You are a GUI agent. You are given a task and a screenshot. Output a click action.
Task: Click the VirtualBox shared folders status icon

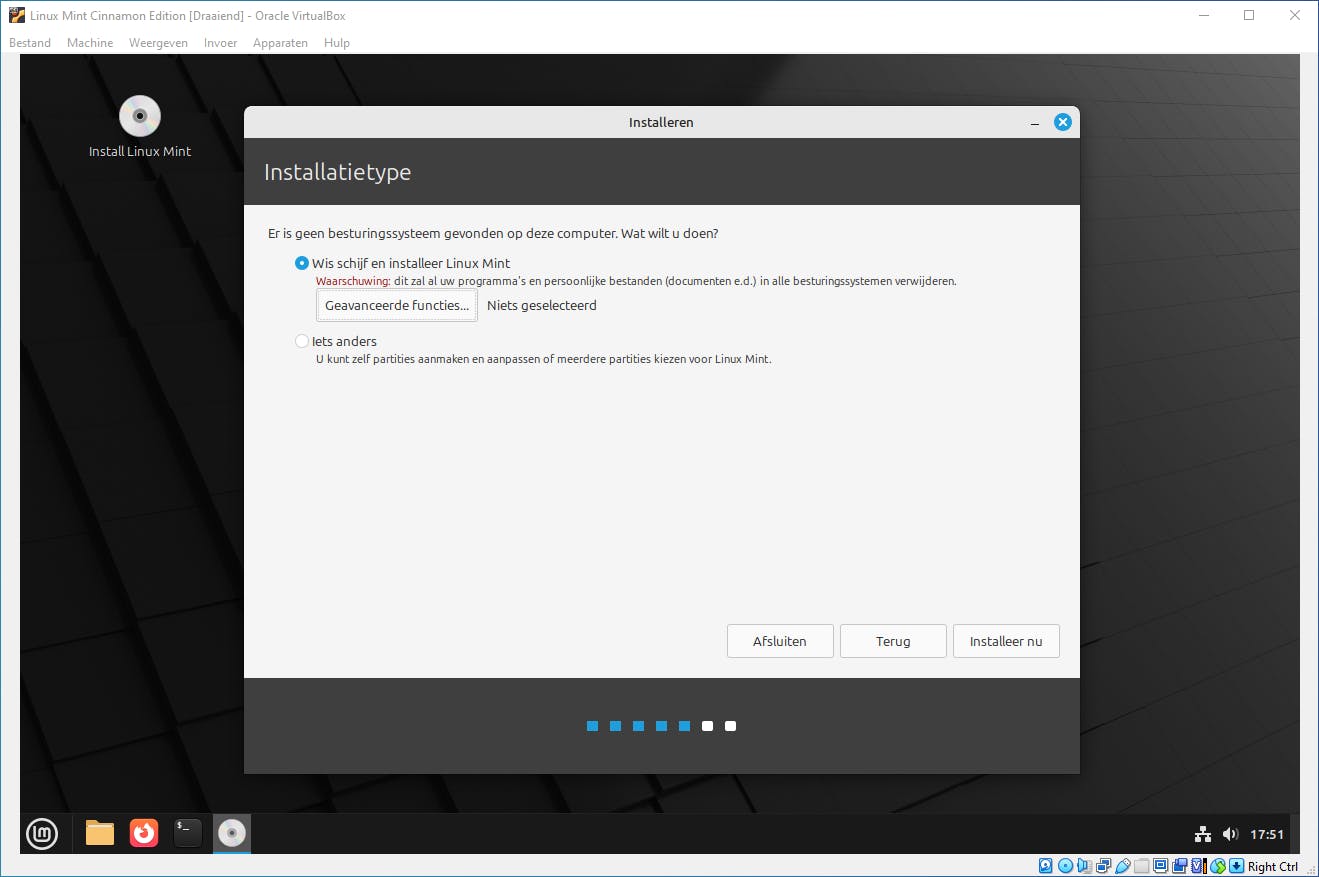point(1141,866)
